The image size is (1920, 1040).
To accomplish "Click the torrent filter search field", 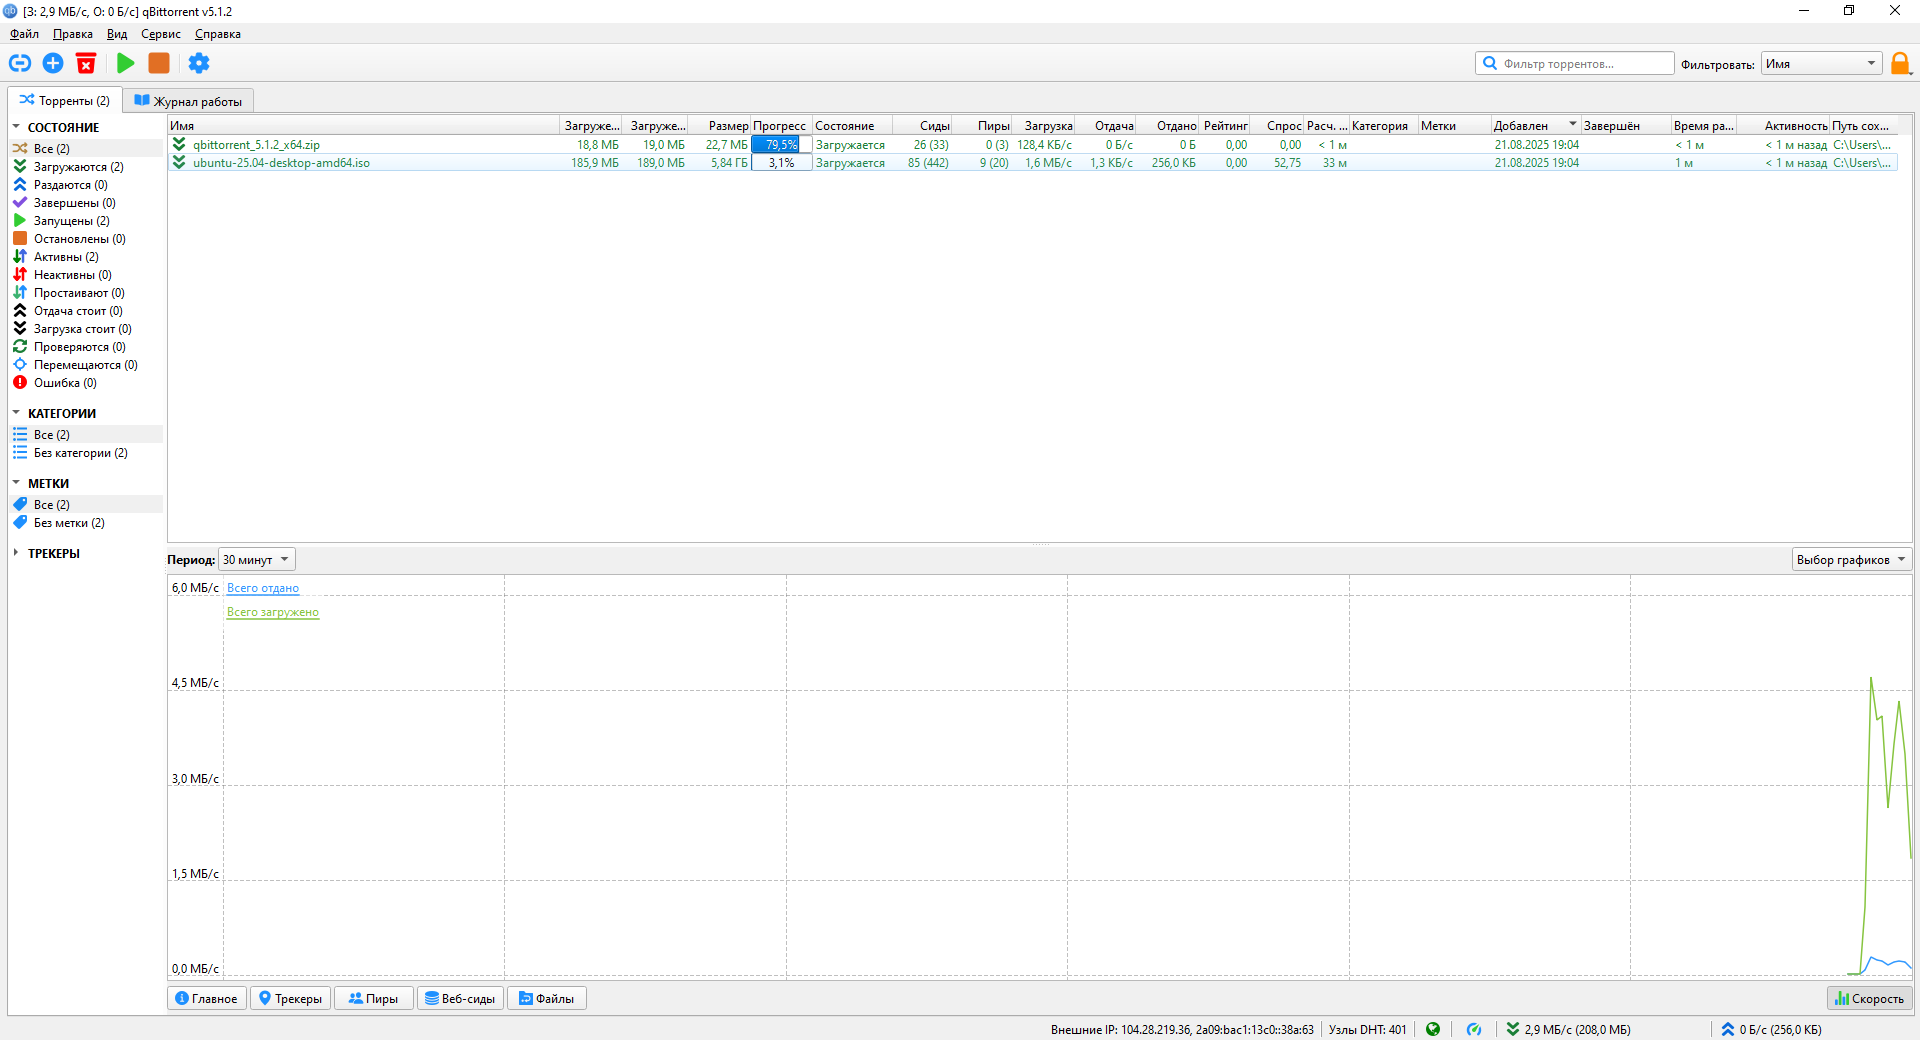I will pyautogui.click(x=1575, y=63).
